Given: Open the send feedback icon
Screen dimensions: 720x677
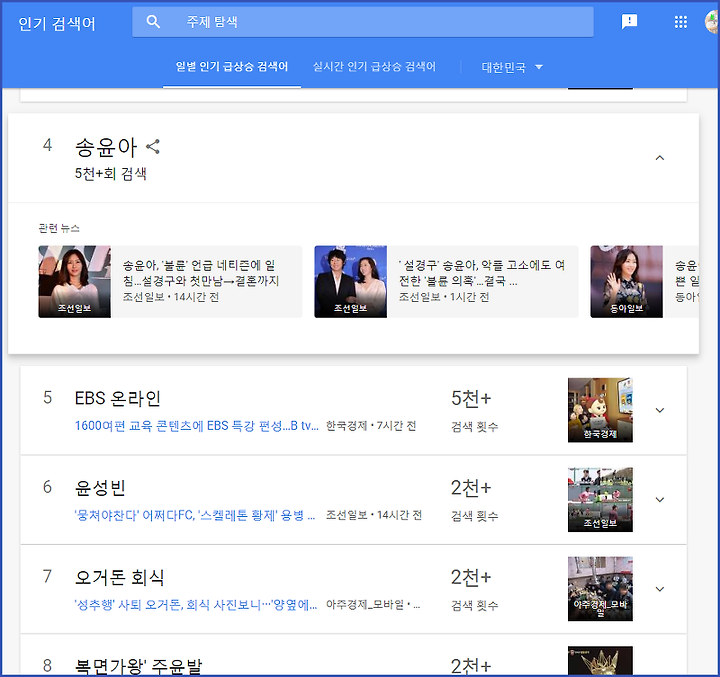Looking at the screenshot, I should (x=629, y=22).
